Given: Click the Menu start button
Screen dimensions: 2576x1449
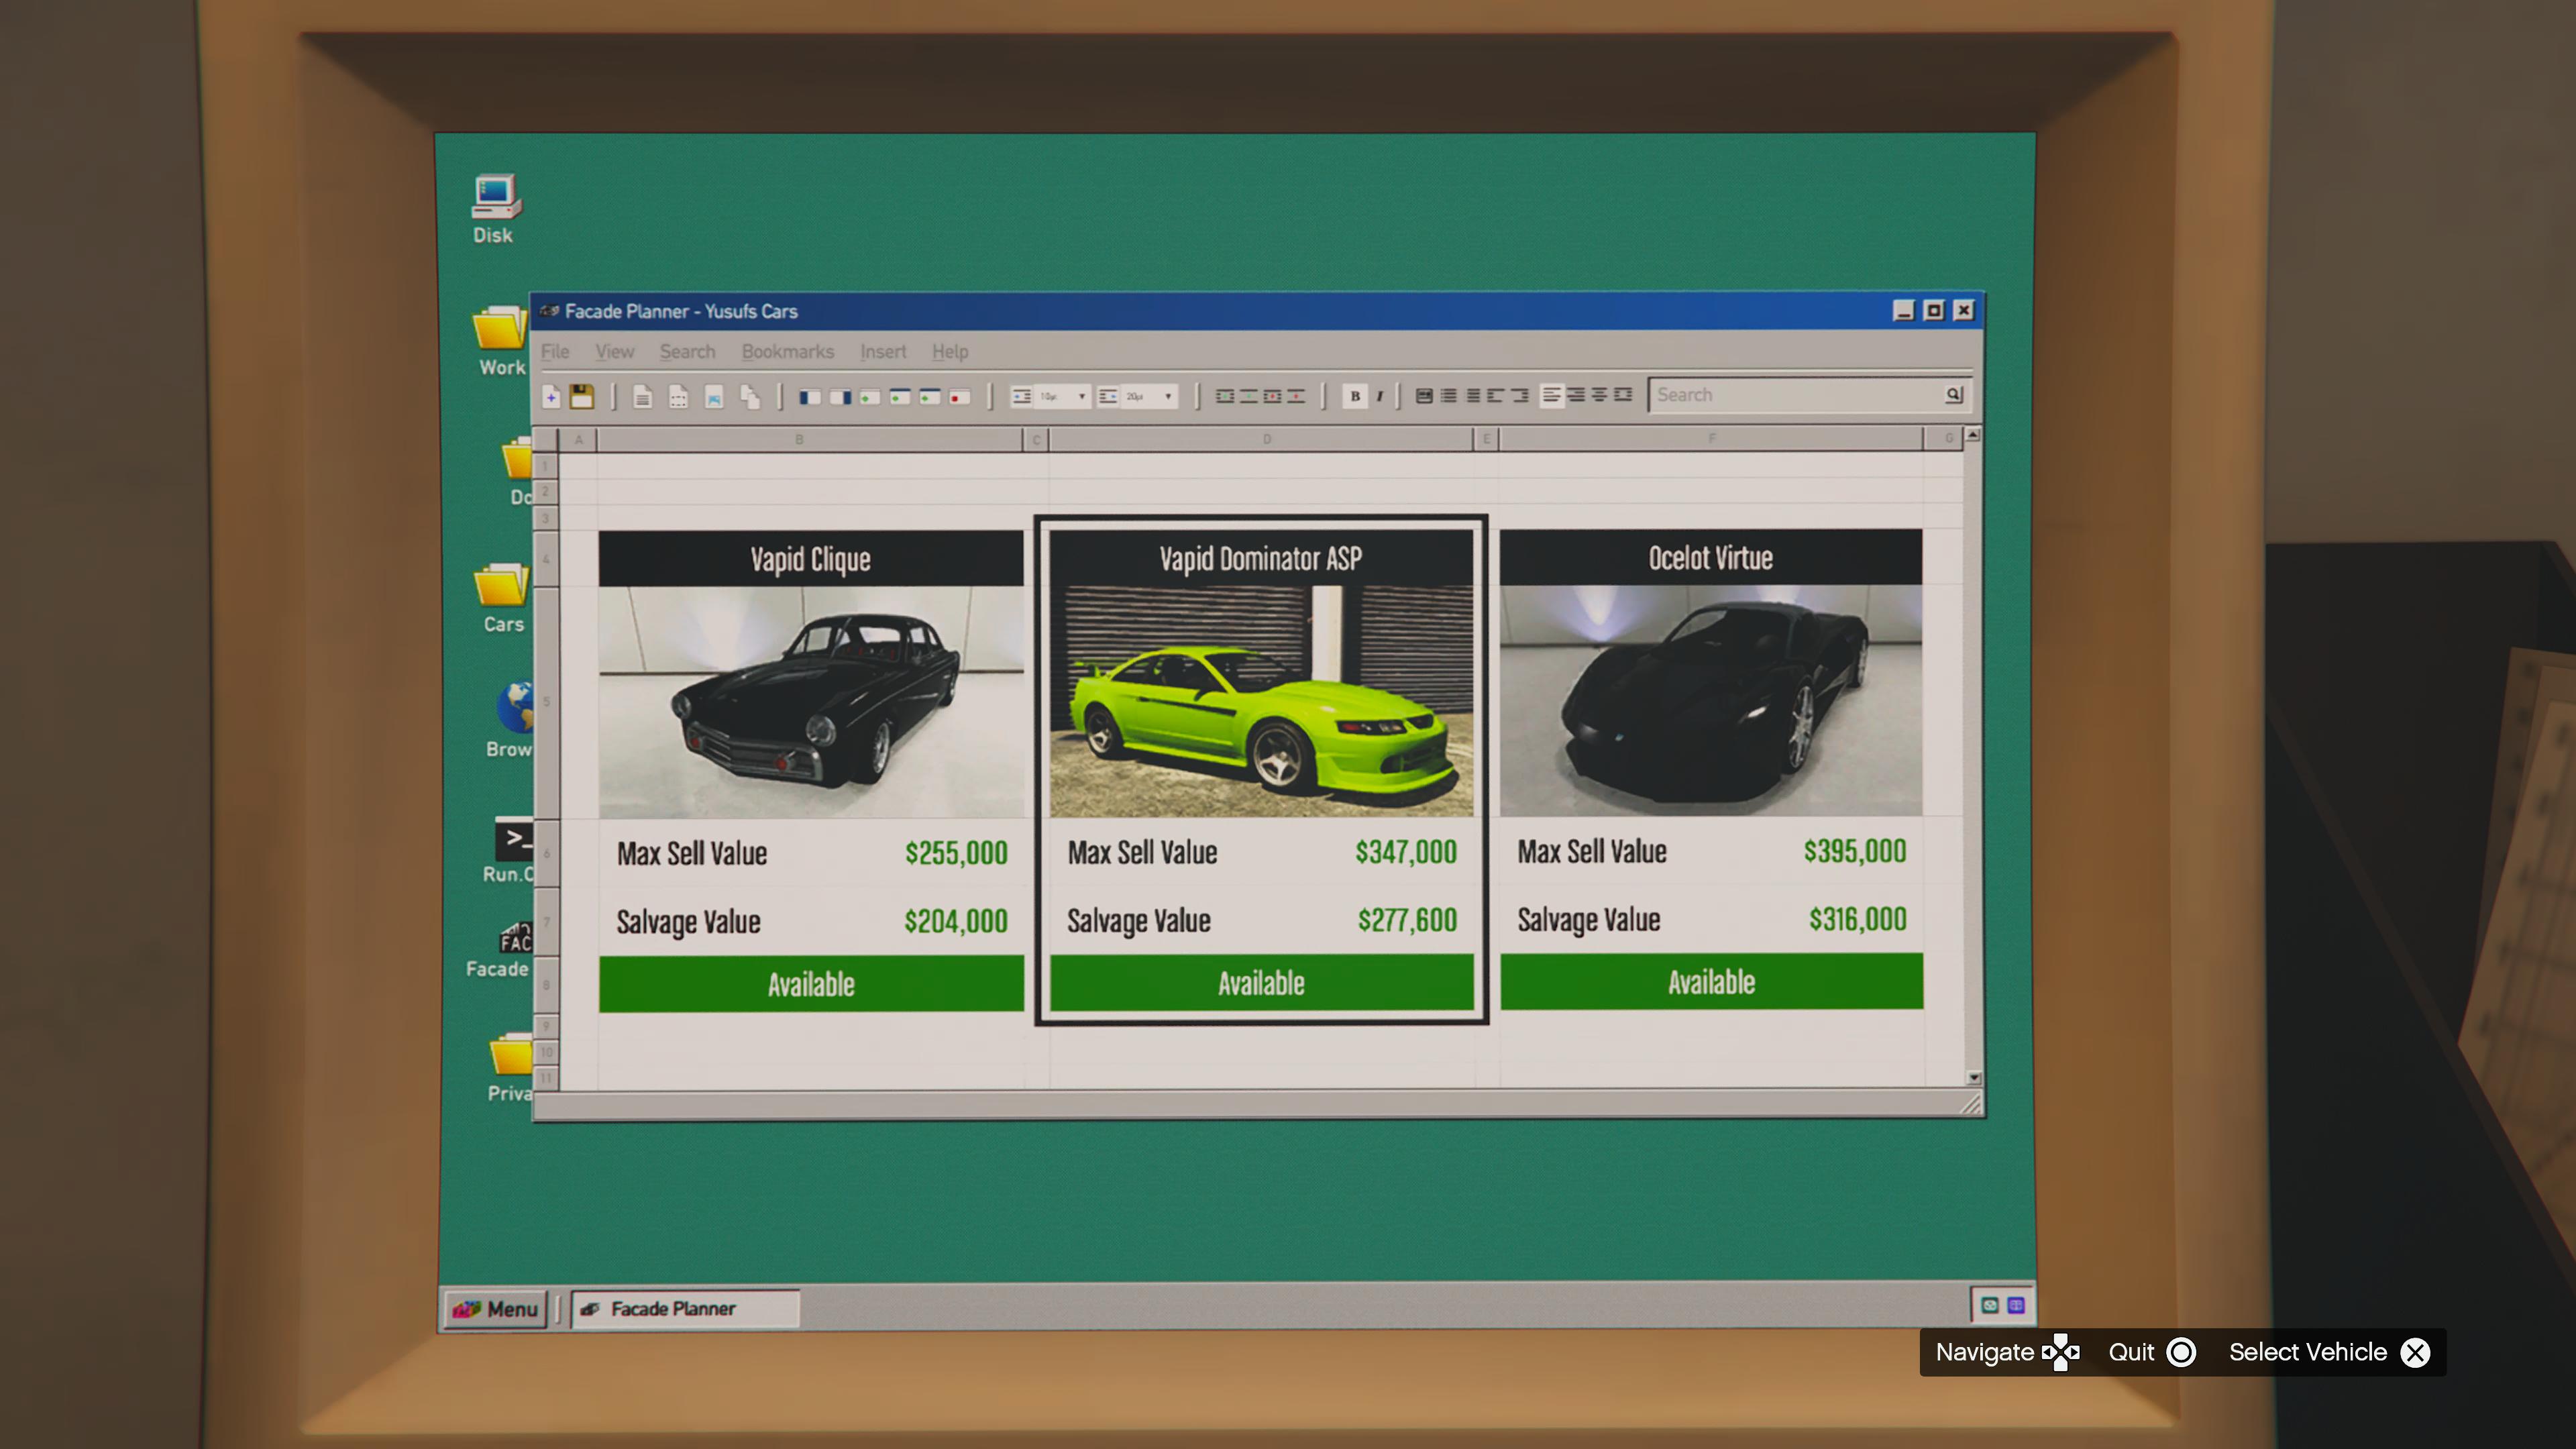Looking at the screenshot, I should click(496, 1309).
